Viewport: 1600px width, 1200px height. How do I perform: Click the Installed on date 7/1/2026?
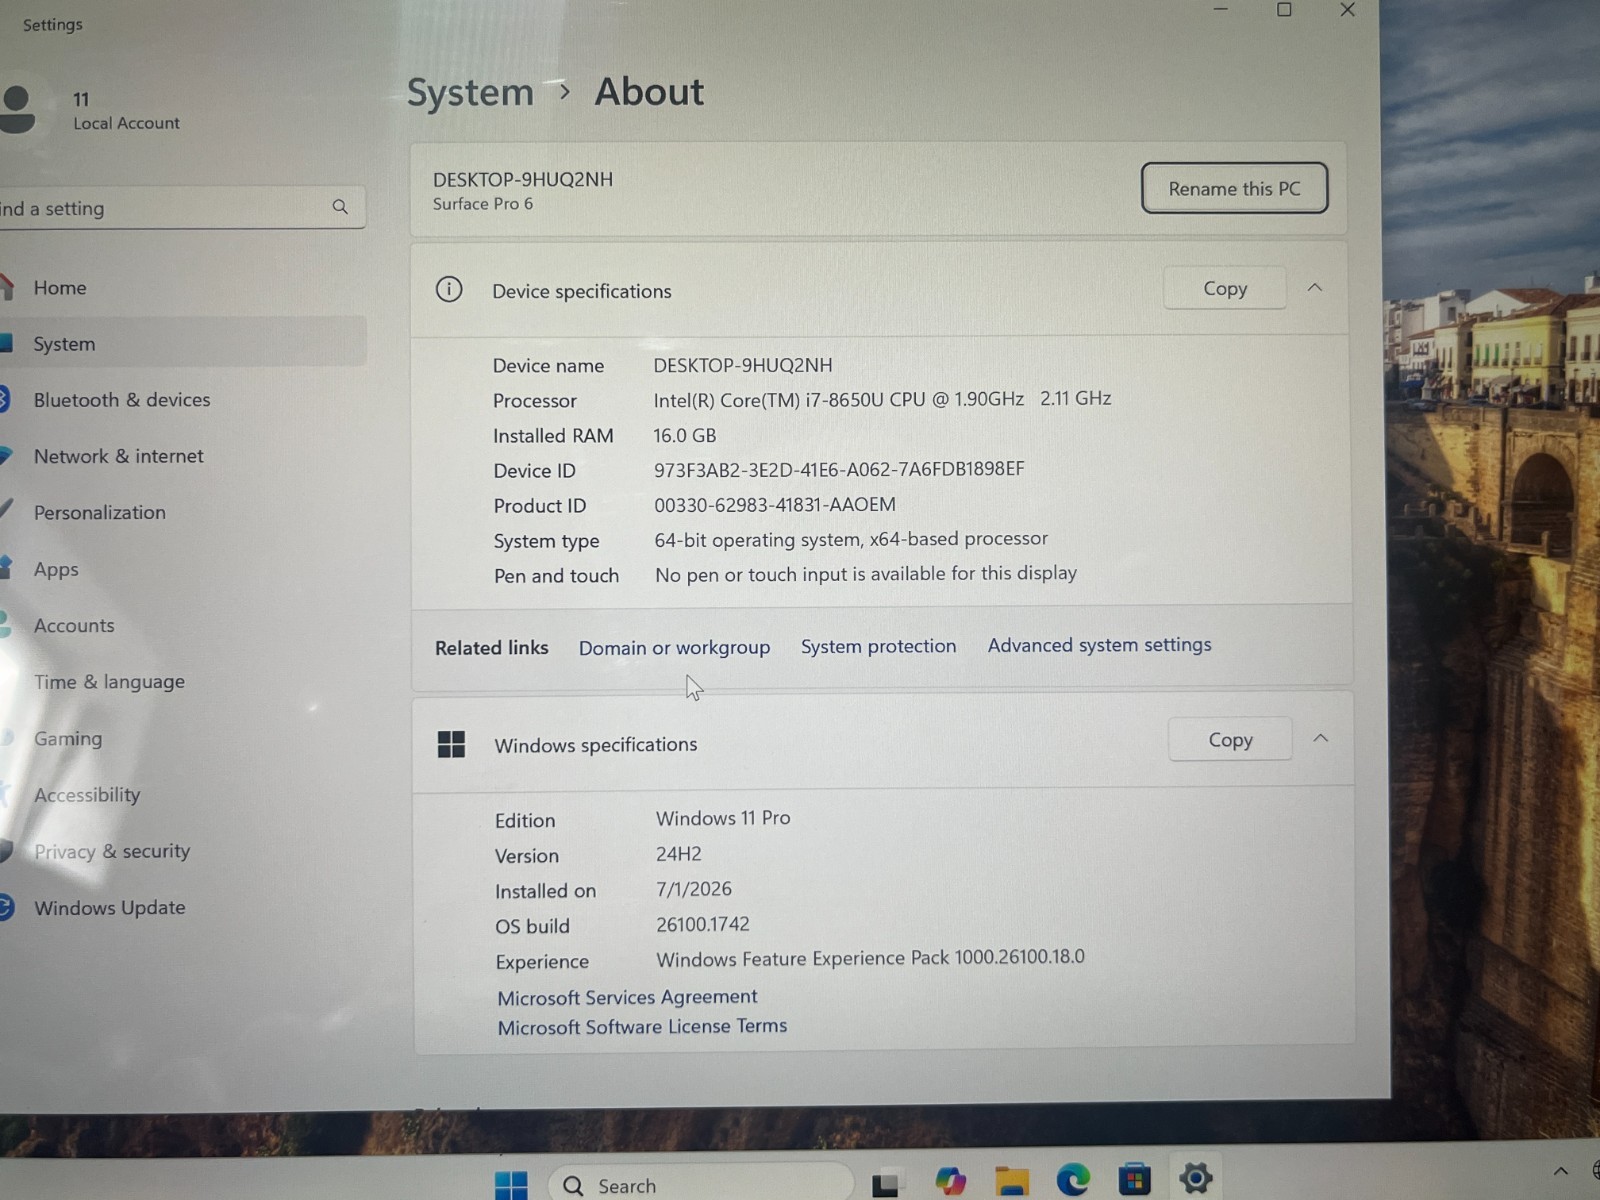click(694, 889)
